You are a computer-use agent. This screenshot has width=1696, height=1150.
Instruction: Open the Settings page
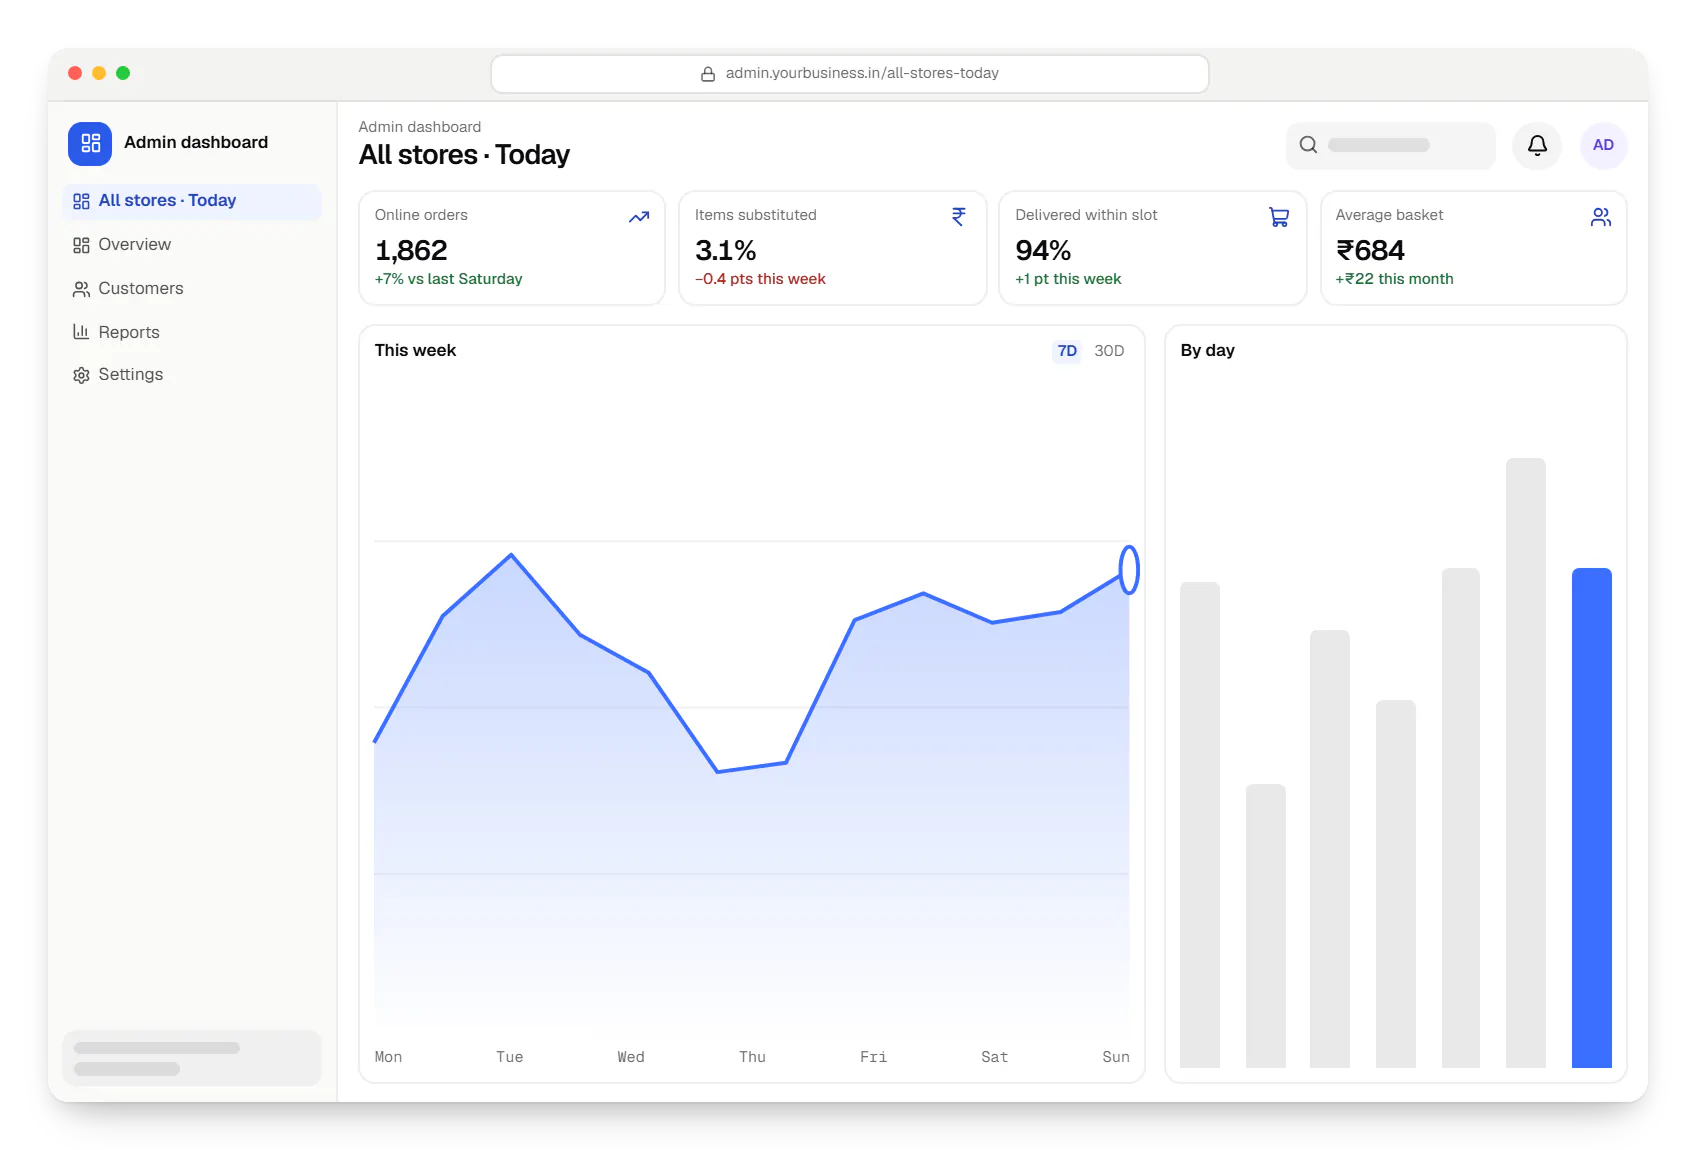pos(192,375)
